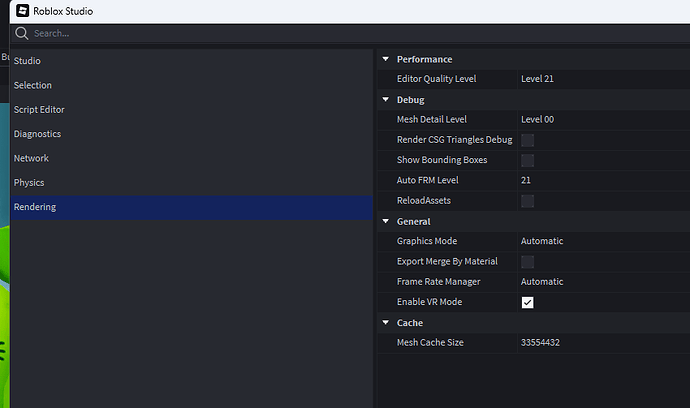Click the Performance section heading
The image size is (690, 408).
click(x=424, y=59)
